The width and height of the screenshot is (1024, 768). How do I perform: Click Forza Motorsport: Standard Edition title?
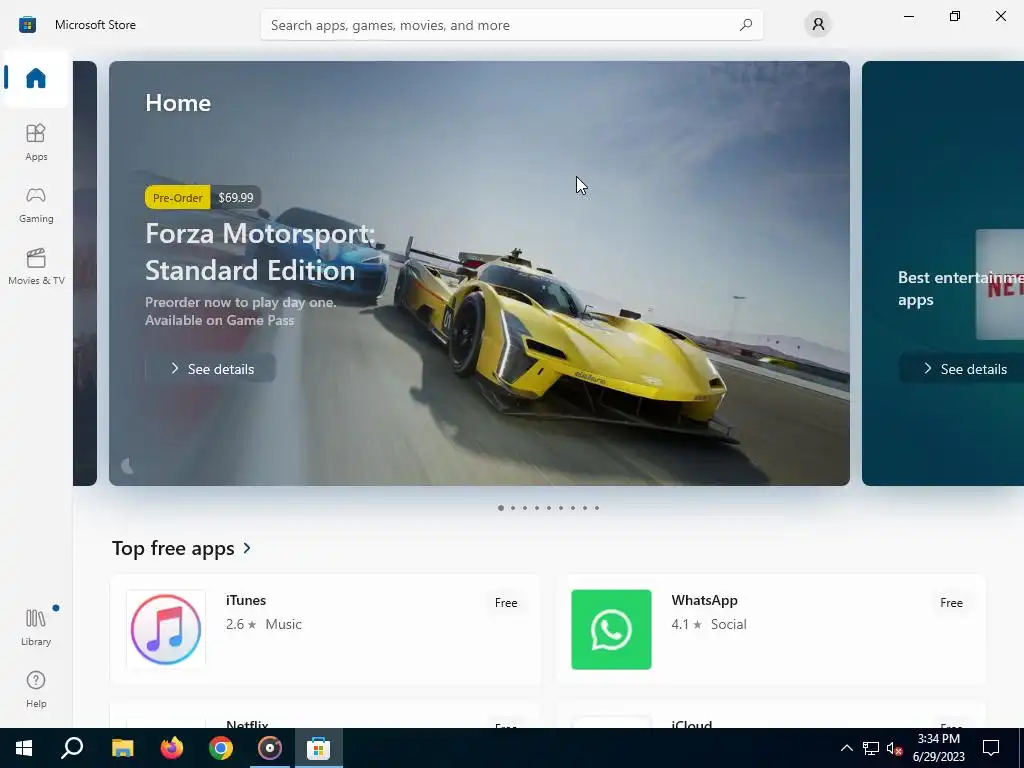[x=260, y=251]
